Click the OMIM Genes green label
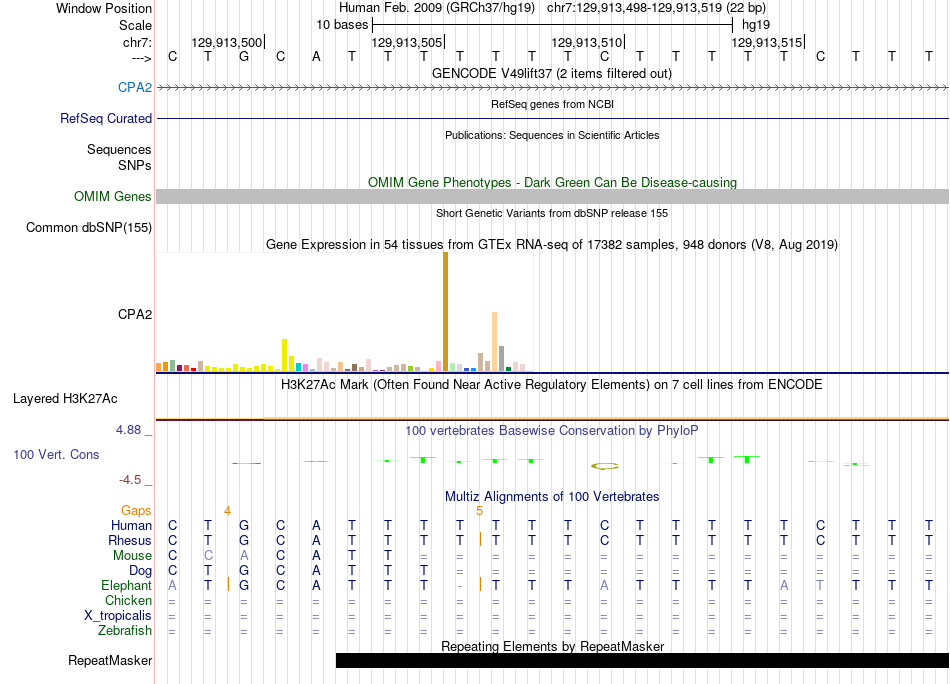Image resolution: width=950 pixels, height=684 pixels. [x=112, y=196]
